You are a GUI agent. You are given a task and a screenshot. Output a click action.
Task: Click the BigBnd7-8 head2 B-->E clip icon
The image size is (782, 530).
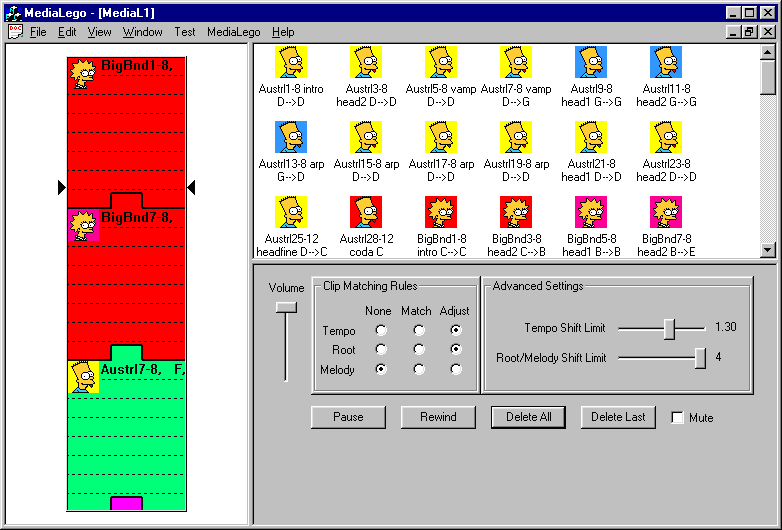click(x=666, y=212)
